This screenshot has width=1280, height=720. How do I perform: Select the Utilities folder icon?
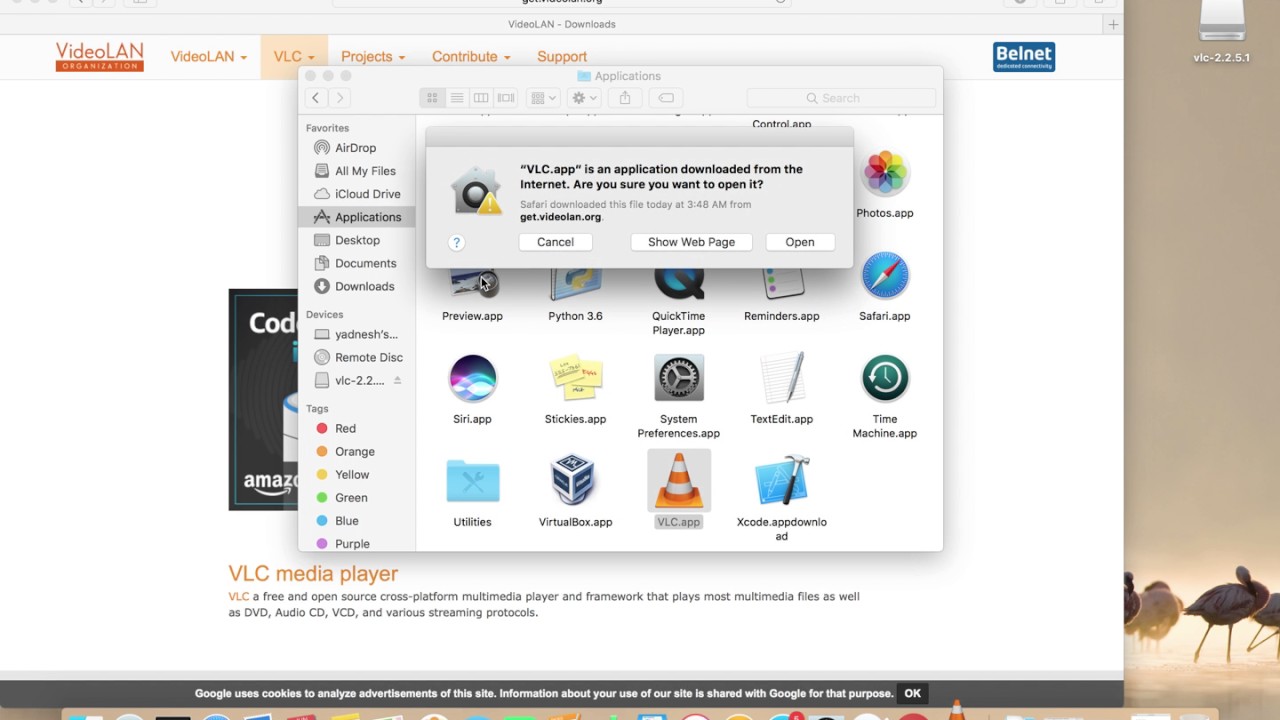472,481
